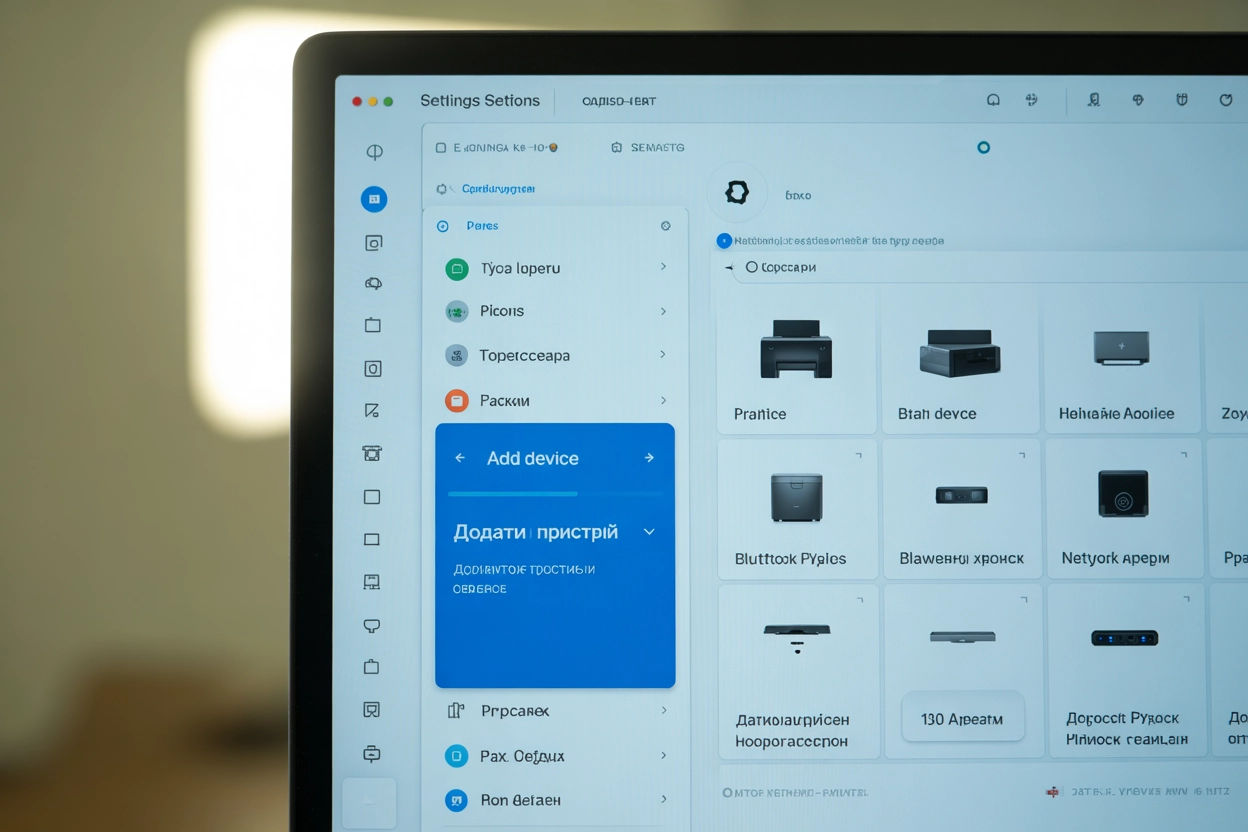Select the Hehiaйe Aoolice device card
This screenshot has width=1248, height=832.
pos(1122,361)
